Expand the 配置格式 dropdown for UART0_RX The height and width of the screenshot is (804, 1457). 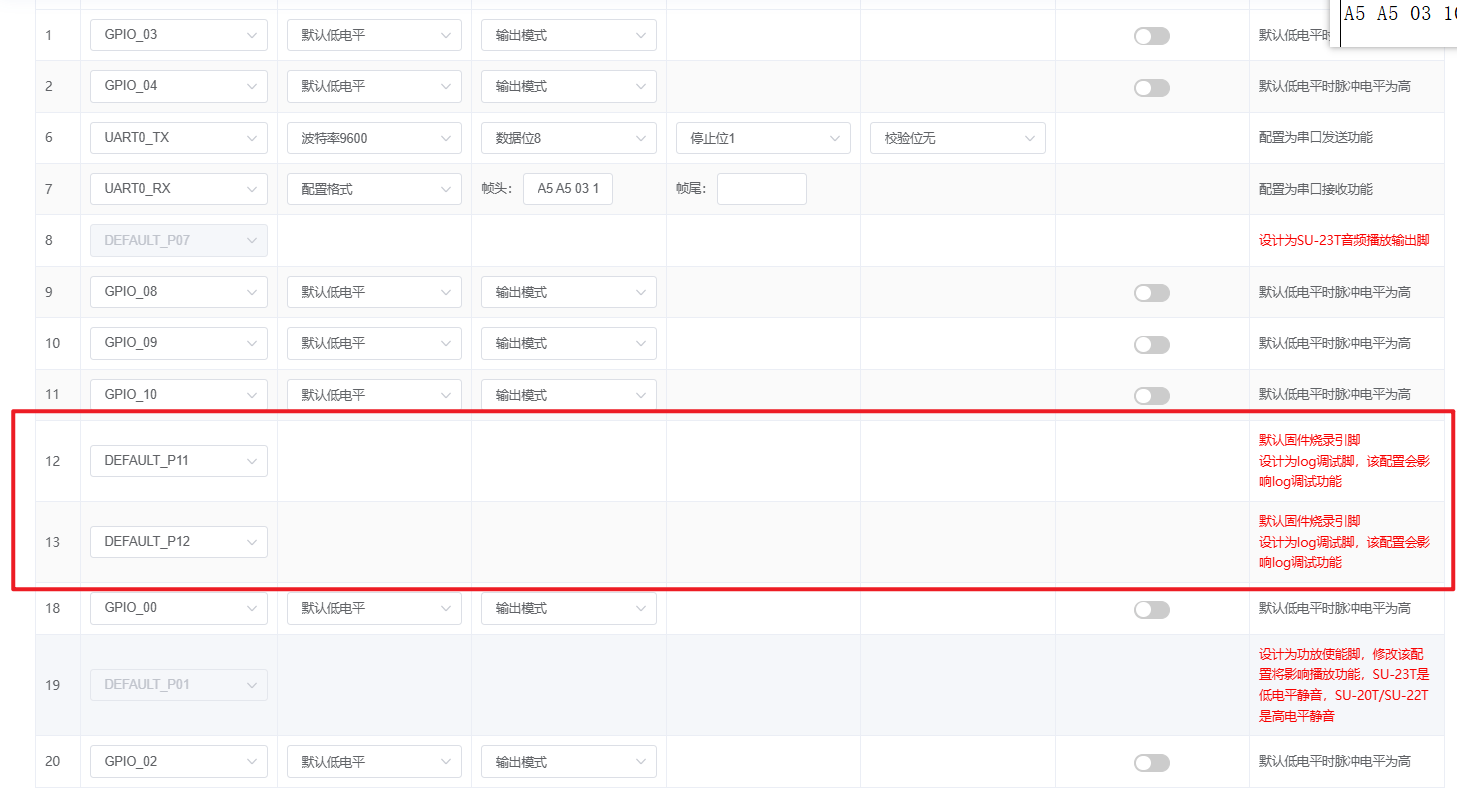tap(374, 189)
